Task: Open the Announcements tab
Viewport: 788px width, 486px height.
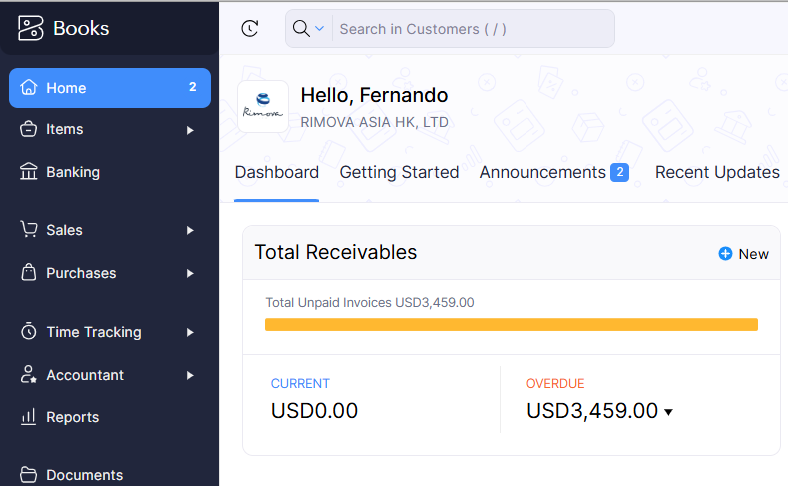Action: pos(543,172)
